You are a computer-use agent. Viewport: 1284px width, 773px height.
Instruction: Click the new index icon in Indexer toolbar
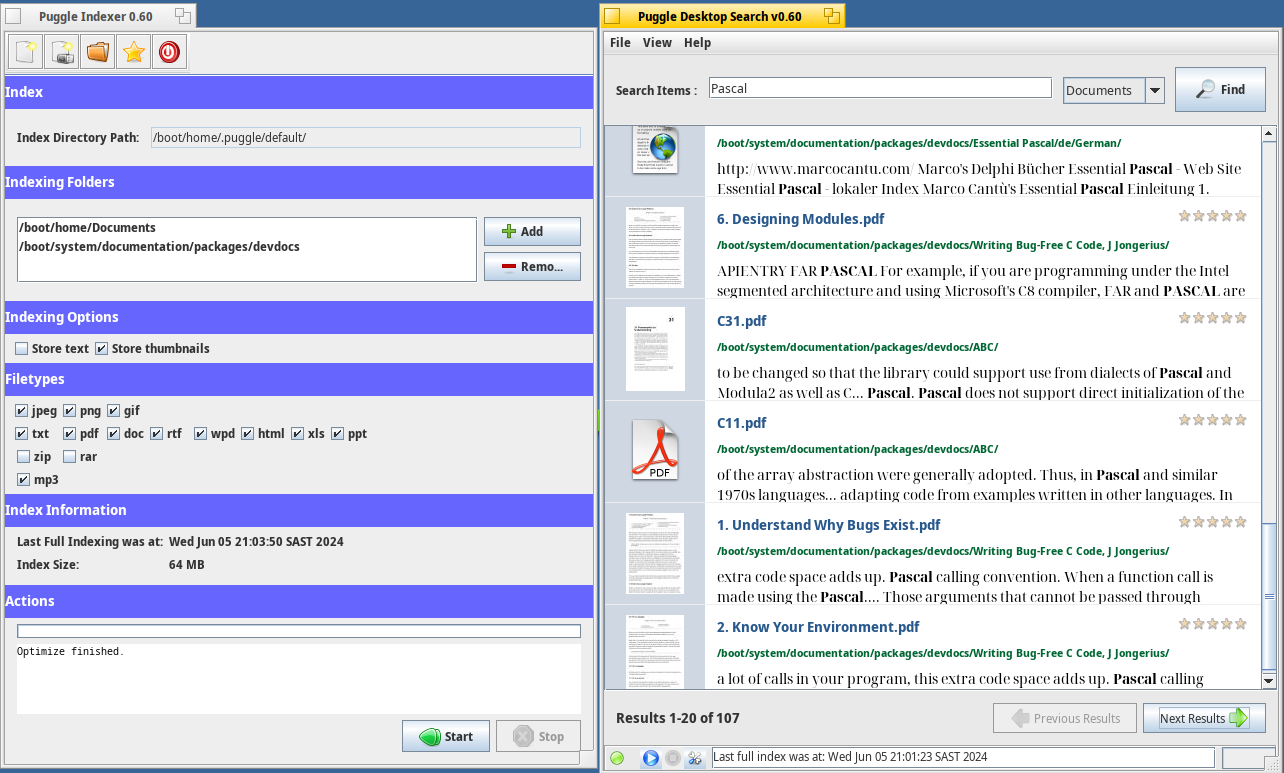[x=25, y=52]
